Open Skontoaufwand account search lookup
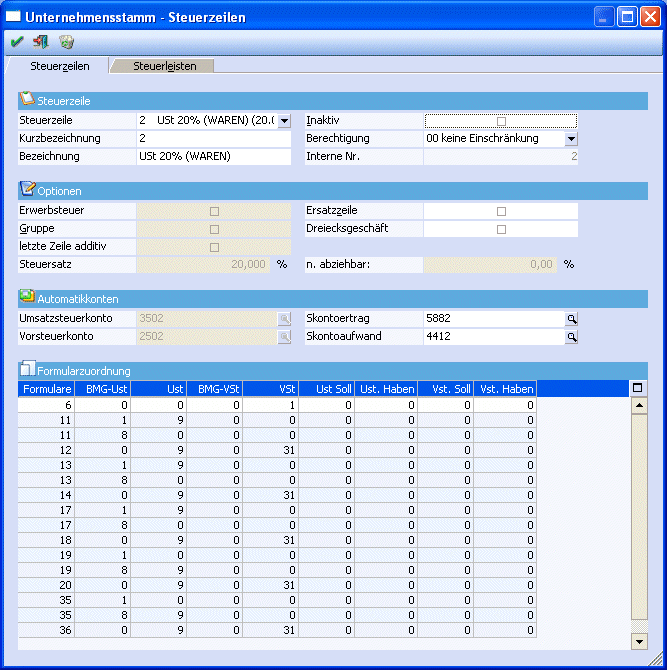 (x=572, y=337)
